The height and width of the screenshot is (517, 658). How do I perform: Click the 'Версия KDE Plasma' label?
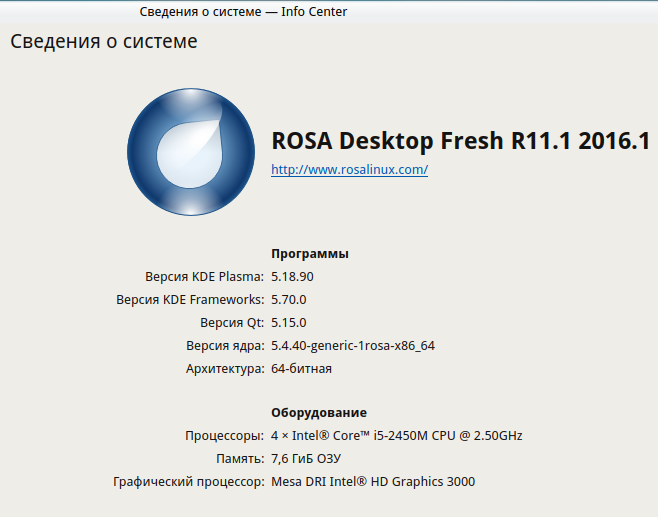[205, 277]
